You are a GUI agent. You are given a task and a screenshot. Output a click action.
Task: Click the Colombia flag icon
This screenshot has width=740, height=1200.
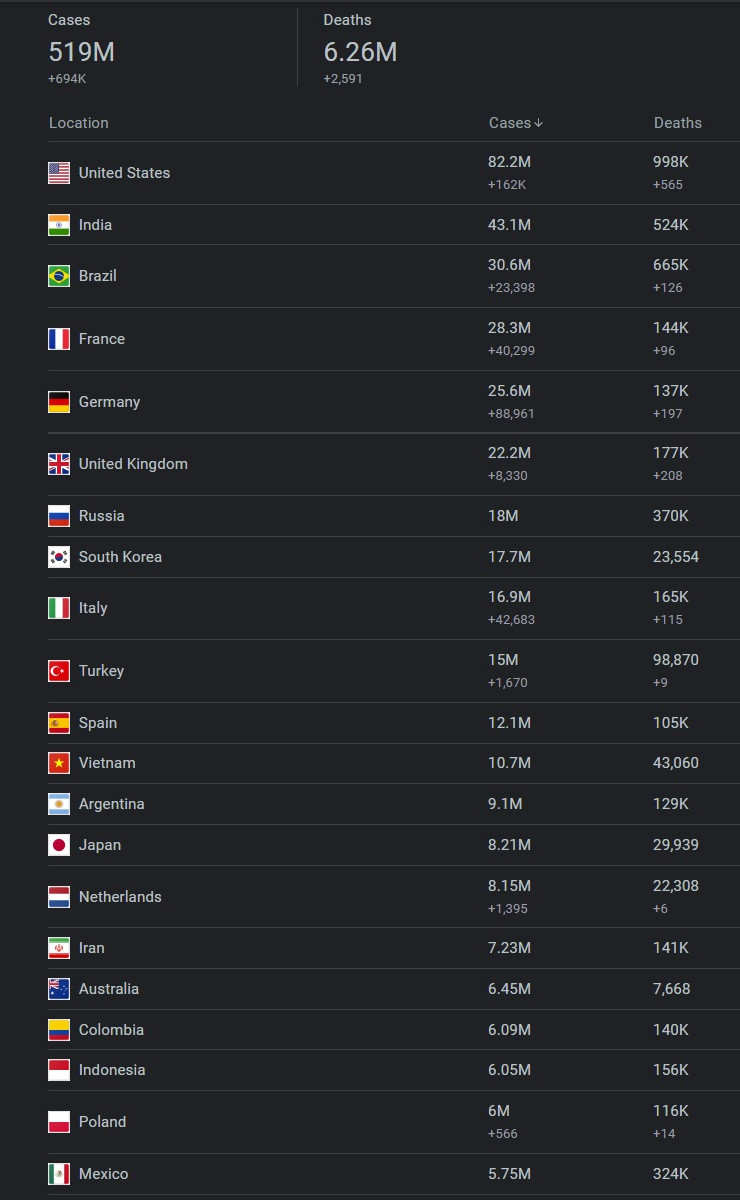pos(59,1030)
